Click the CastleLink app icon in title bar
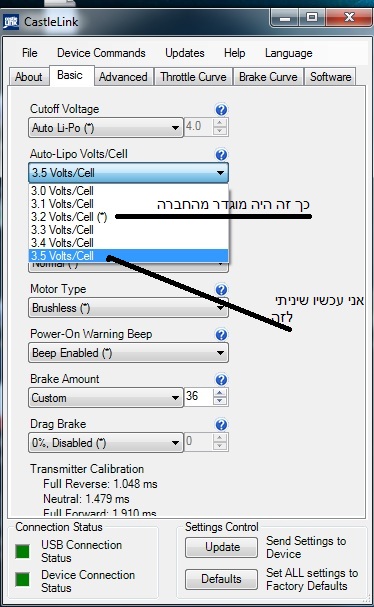 coord(10,22)
